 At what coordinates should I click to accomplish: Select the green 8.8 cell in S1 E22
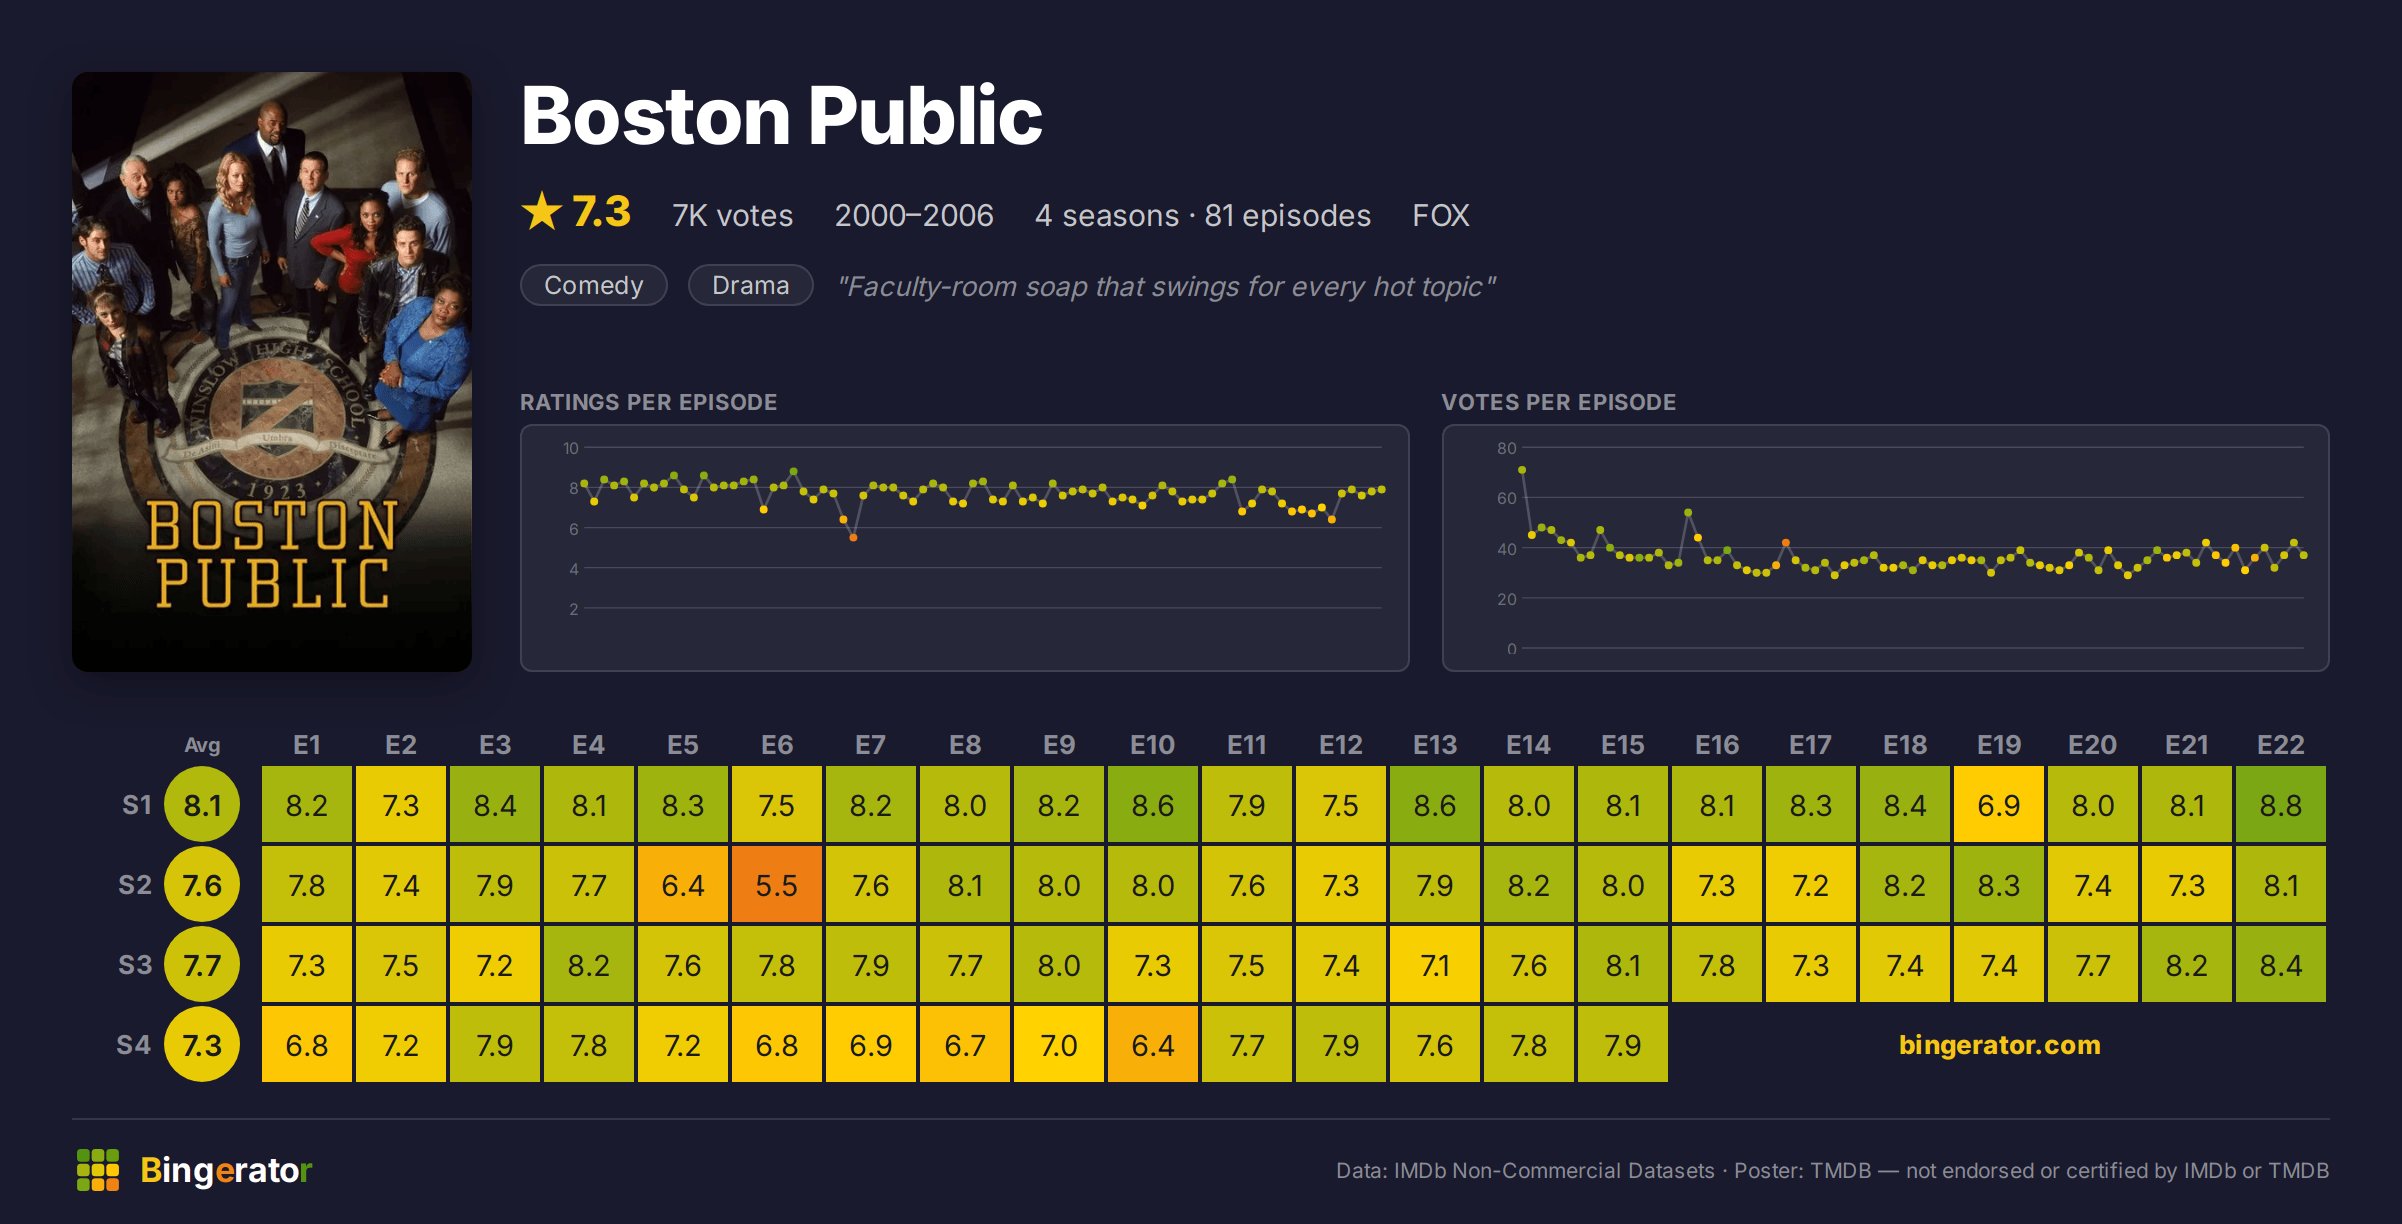[x=2281, y=805]
